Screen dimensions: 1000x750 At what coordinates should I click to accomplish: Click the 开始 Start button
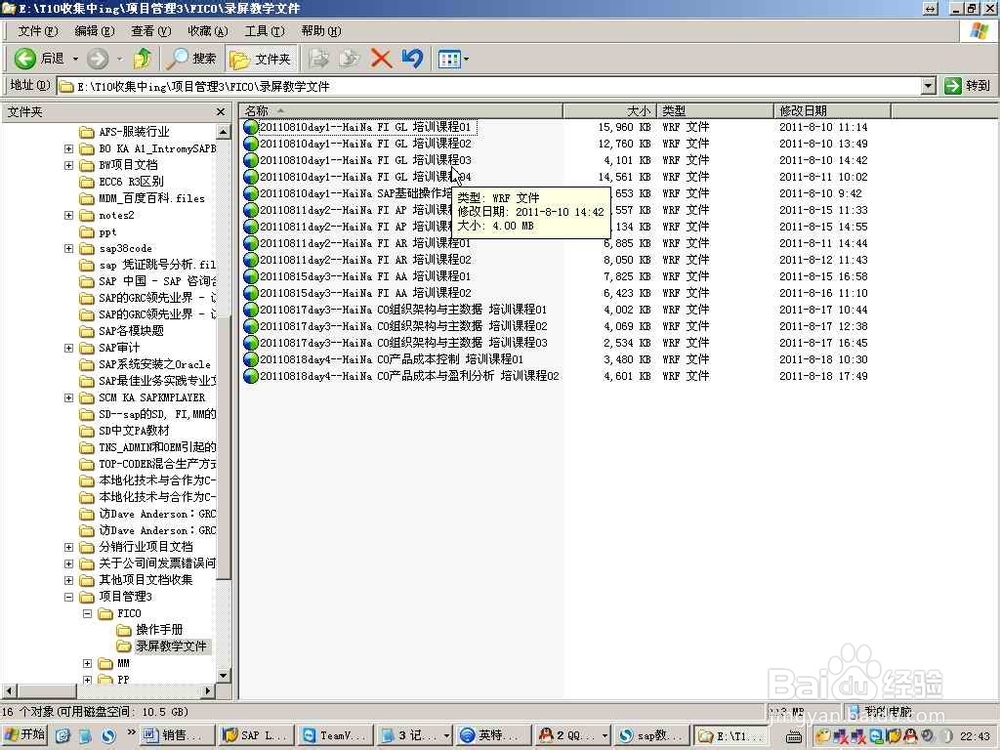click(x=25, y=735)
